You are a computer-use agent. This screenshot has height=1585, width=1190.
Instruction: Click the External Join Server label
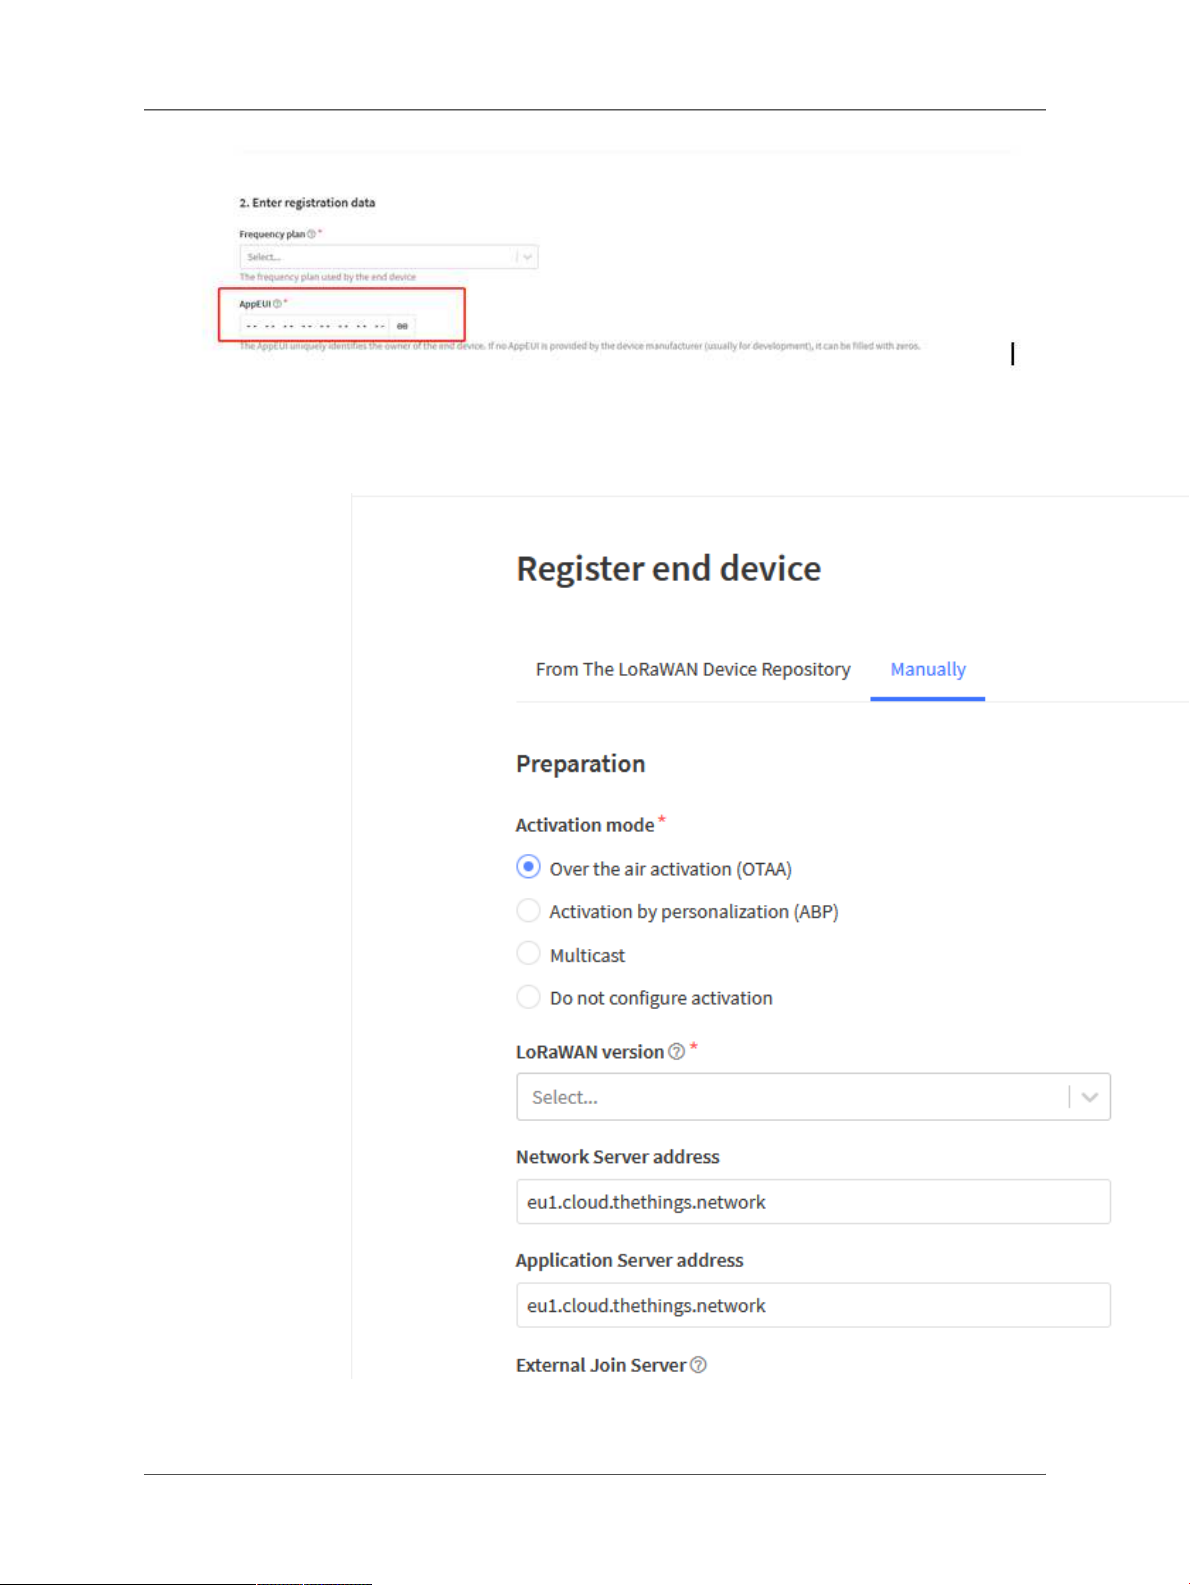click(x=601, y=1365)
